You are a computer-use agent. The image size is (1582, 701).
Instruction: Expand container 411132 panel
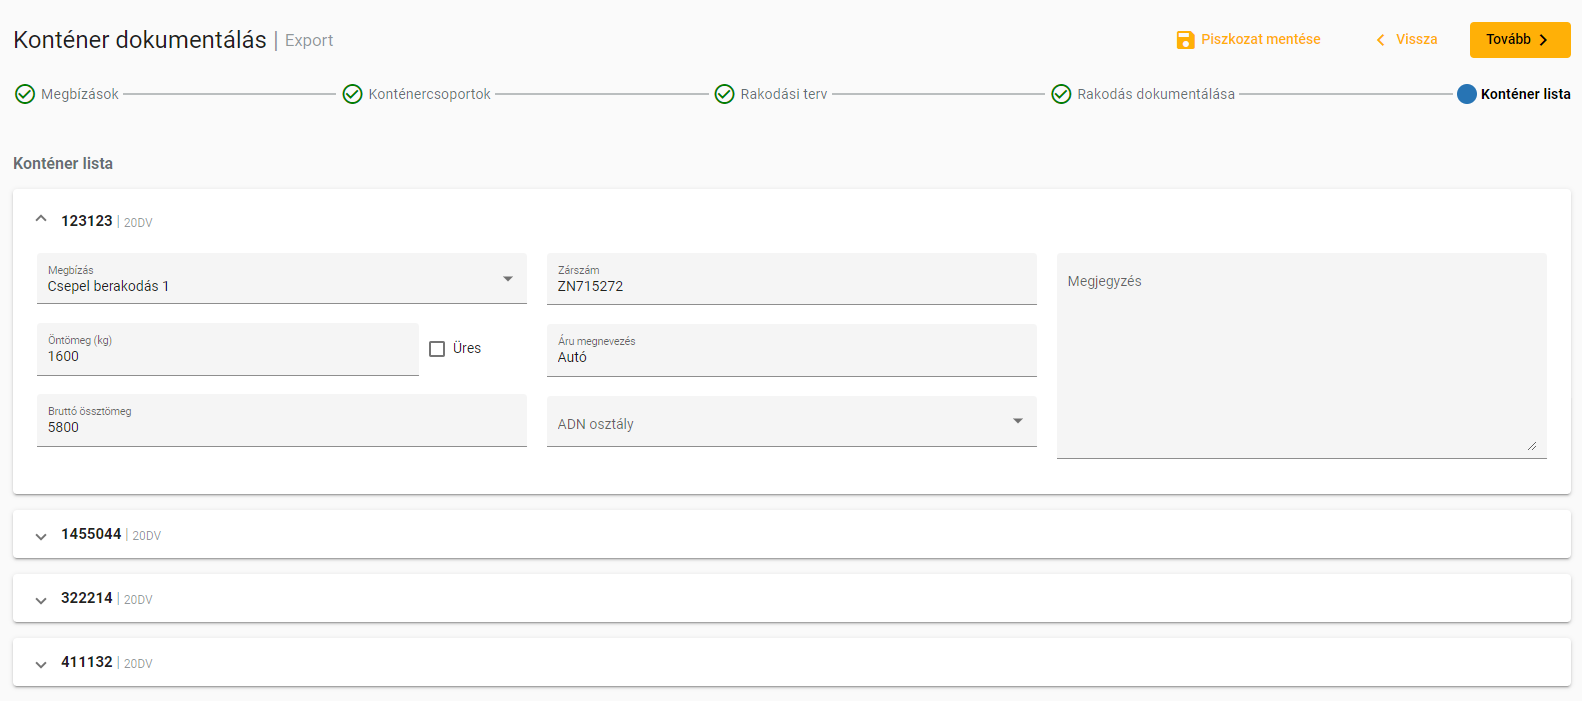tap(41, 664)
